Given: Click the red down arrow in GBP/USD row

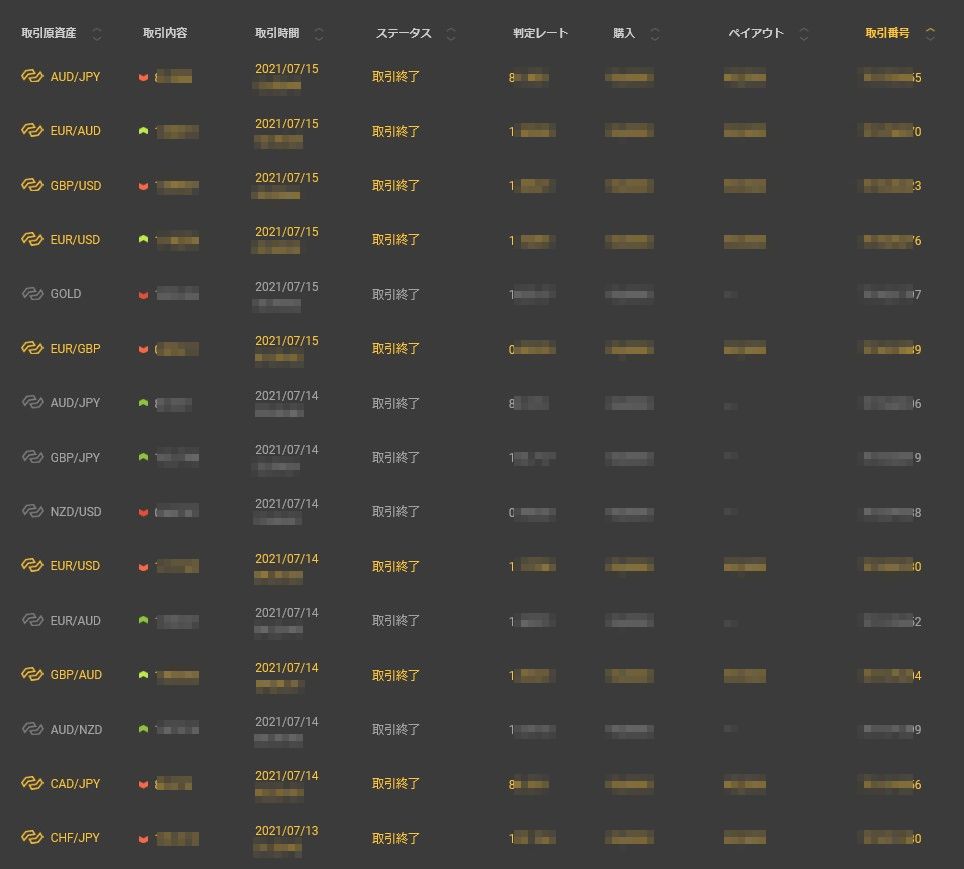Looking at the screenshot, I should pos(143,186).
